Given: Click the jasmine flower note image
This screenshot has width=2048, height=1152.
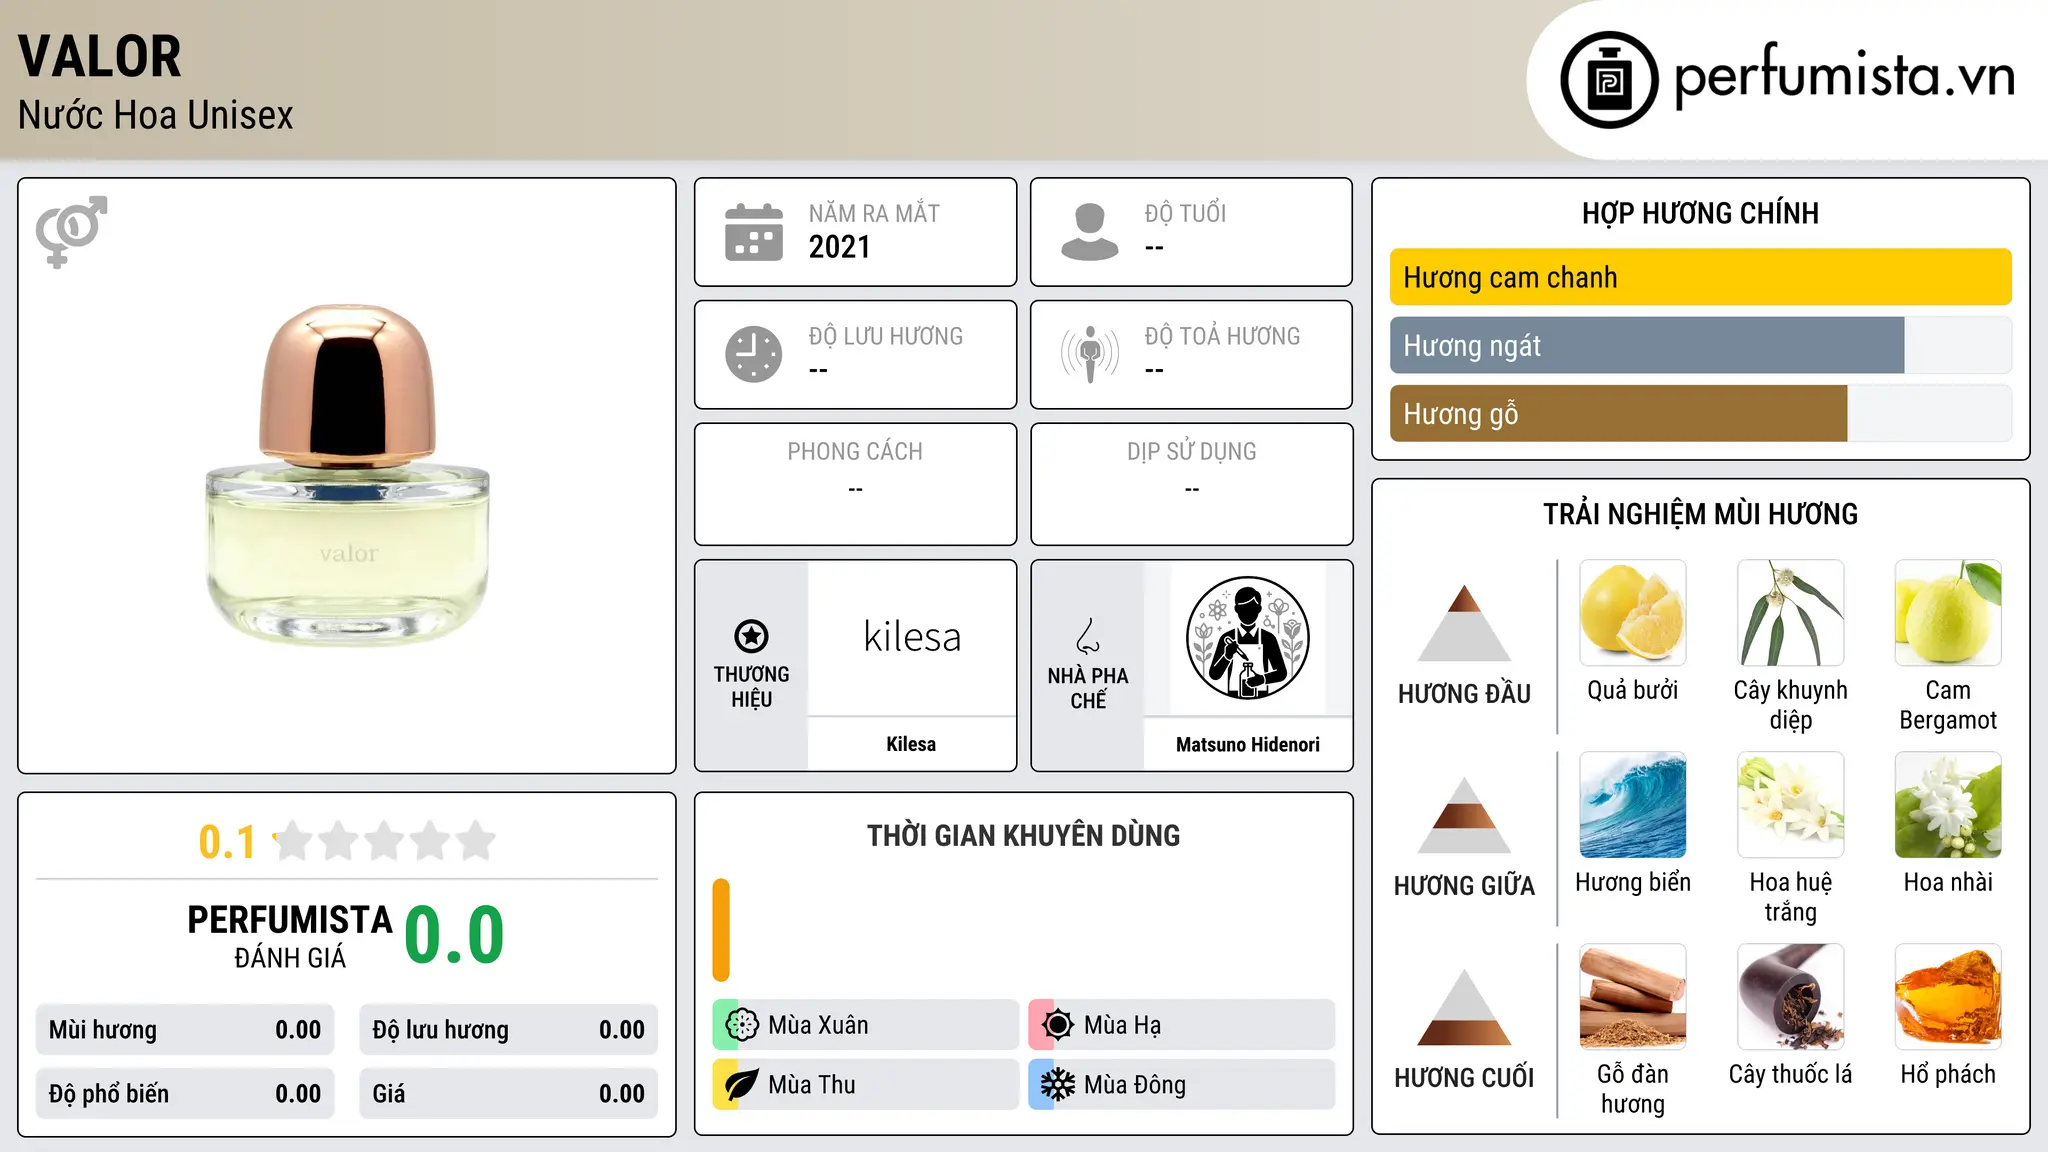Looking at the screenshot, I should [1948, 805].
